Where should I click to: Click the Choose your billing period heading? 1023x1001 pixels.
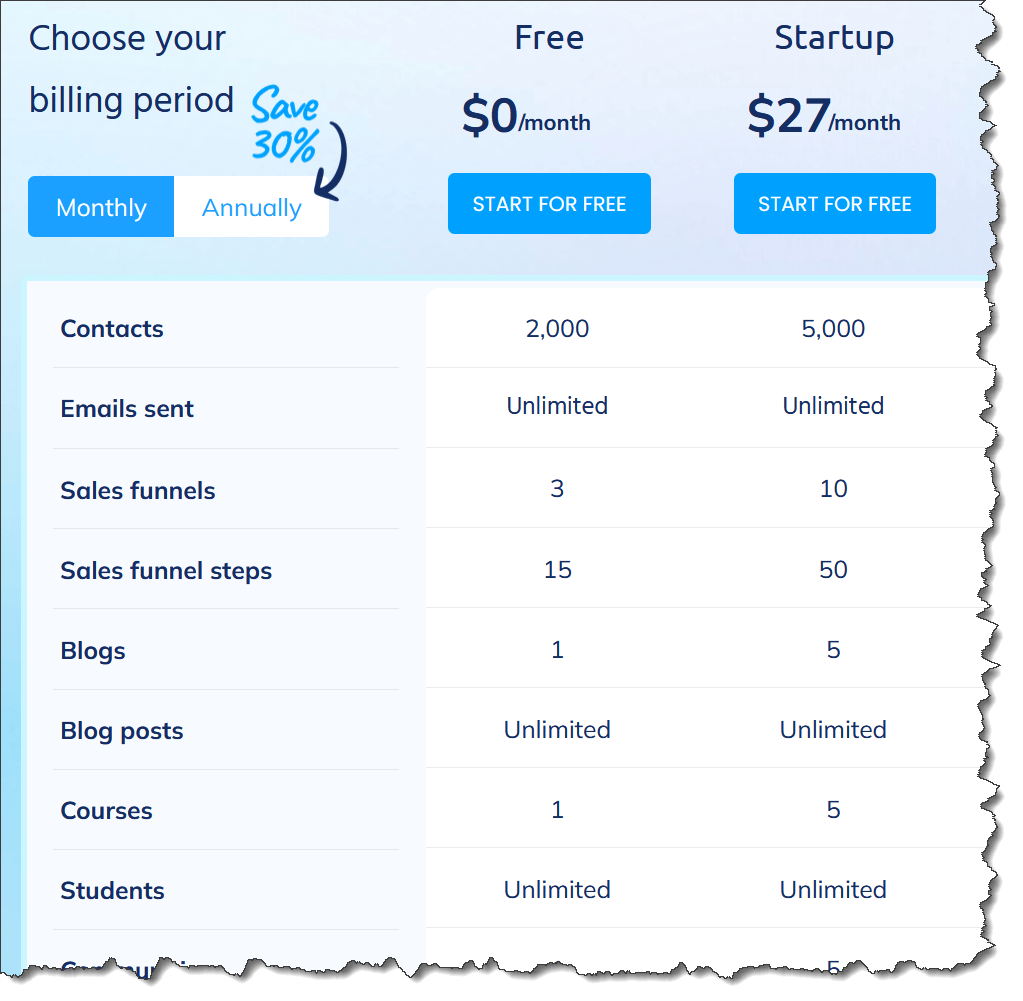pos(130,69)
